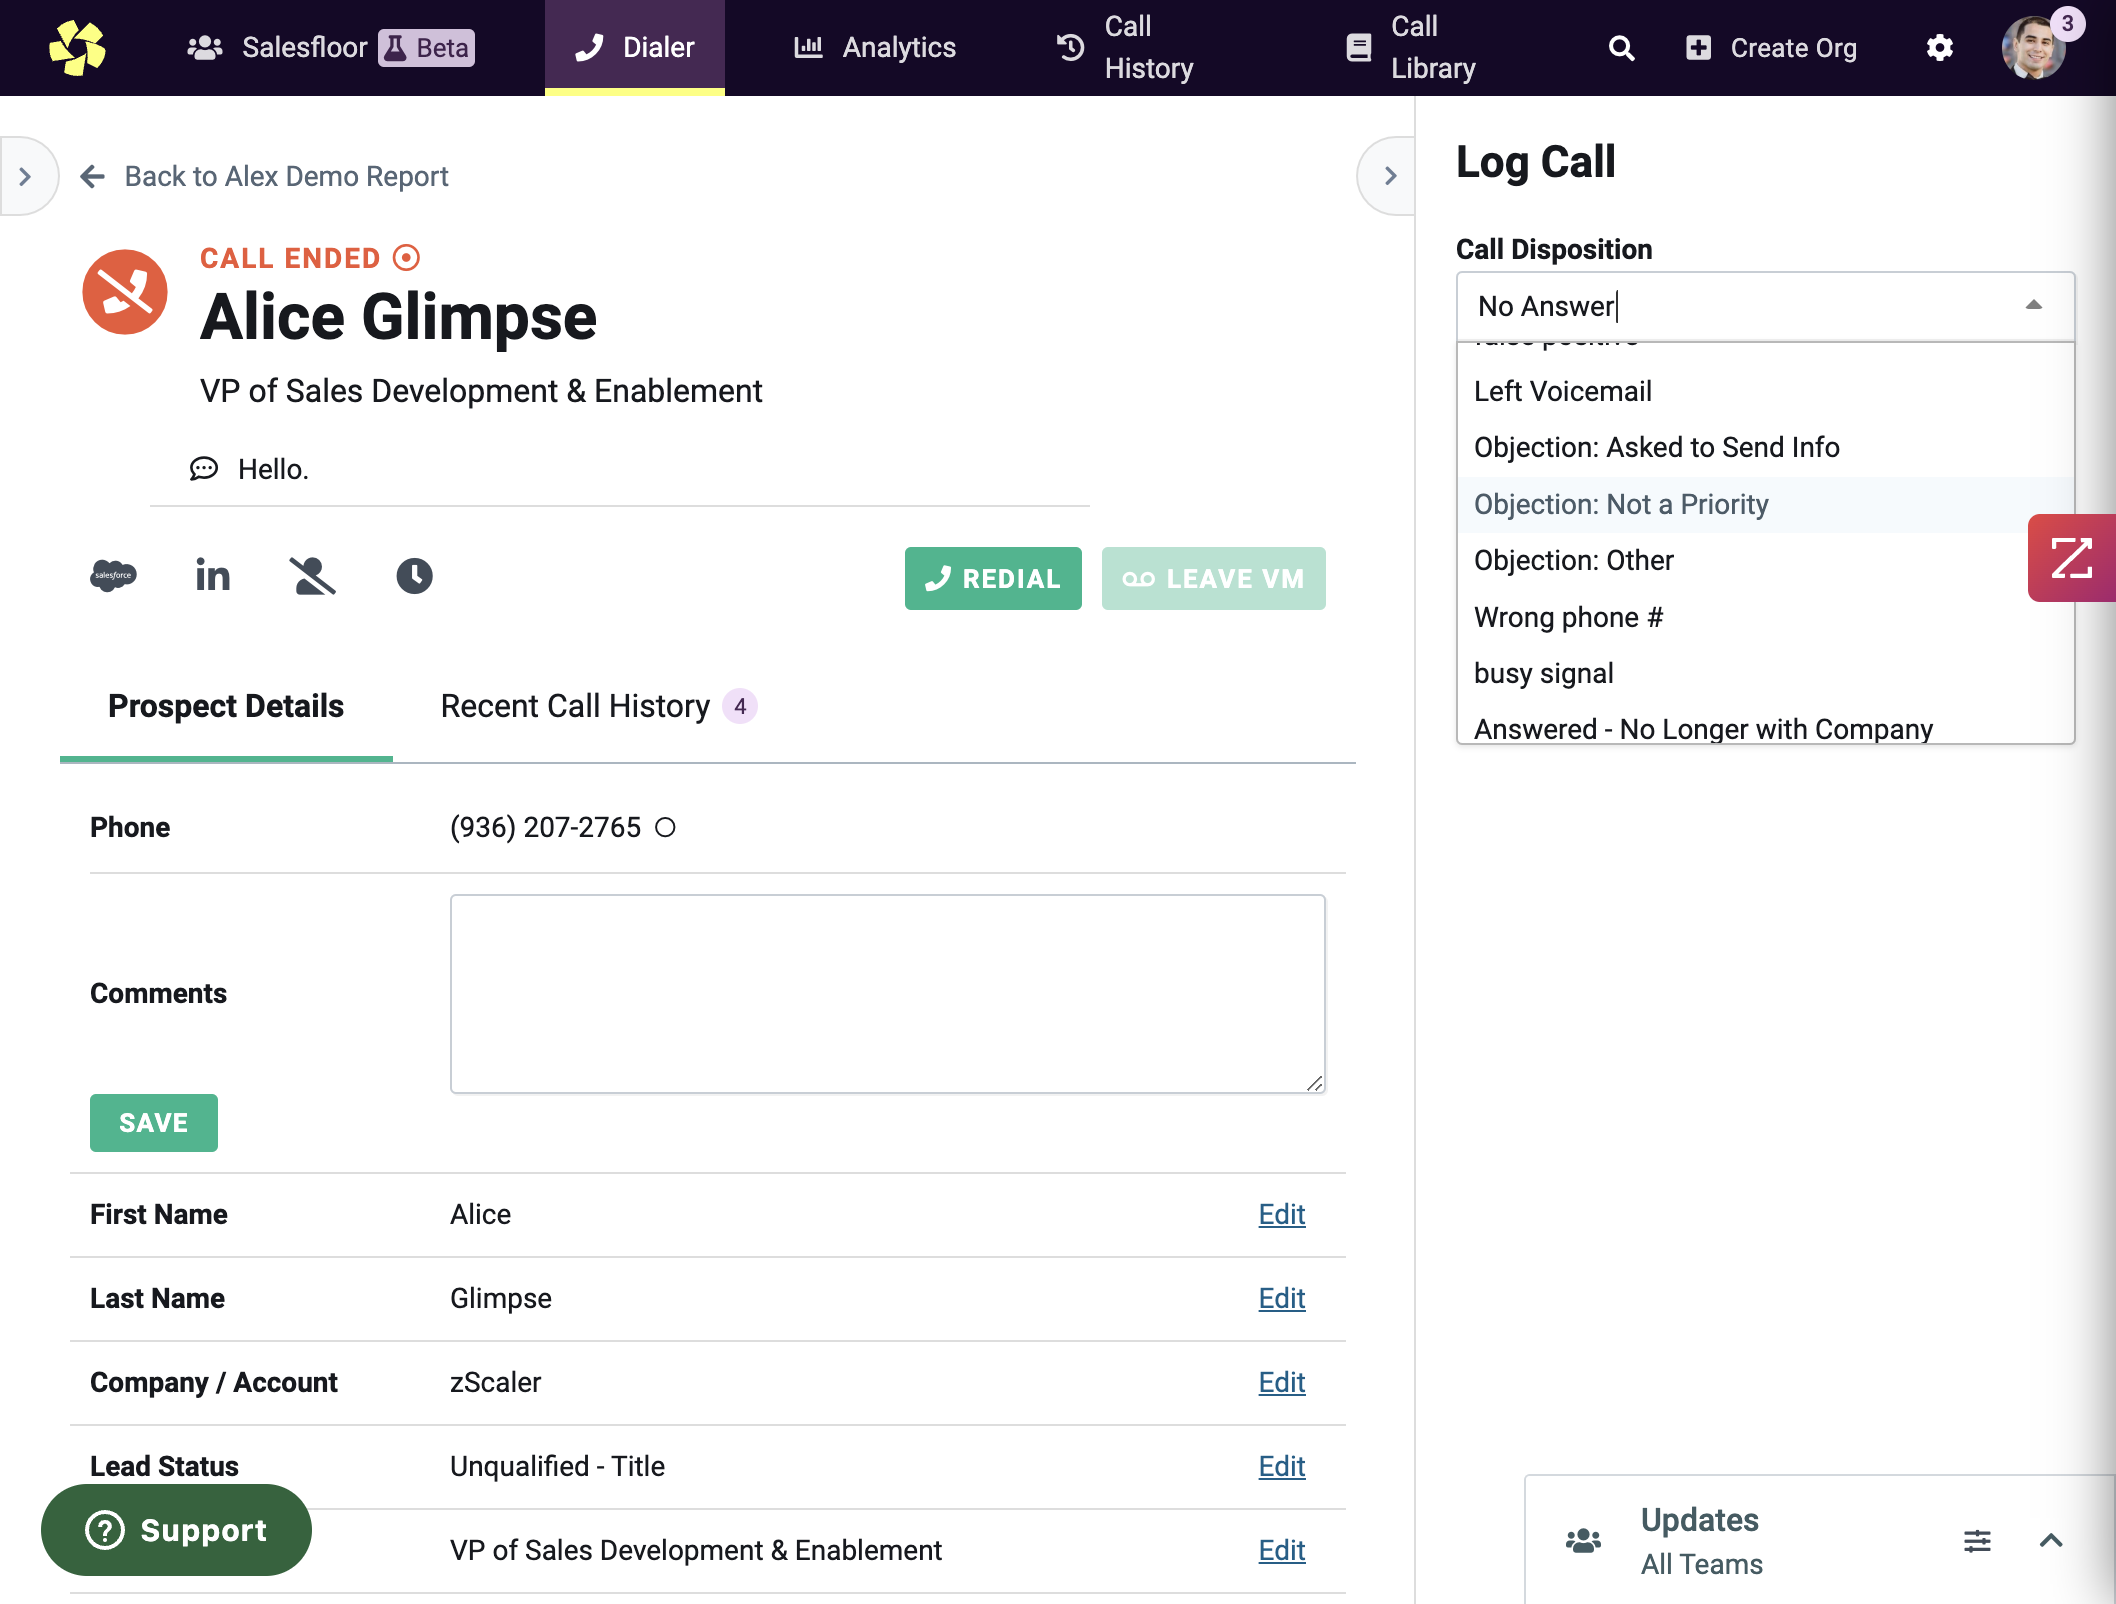The image size is (2116, 1604).
Task: Open the Call Library
Action: 1411,48
